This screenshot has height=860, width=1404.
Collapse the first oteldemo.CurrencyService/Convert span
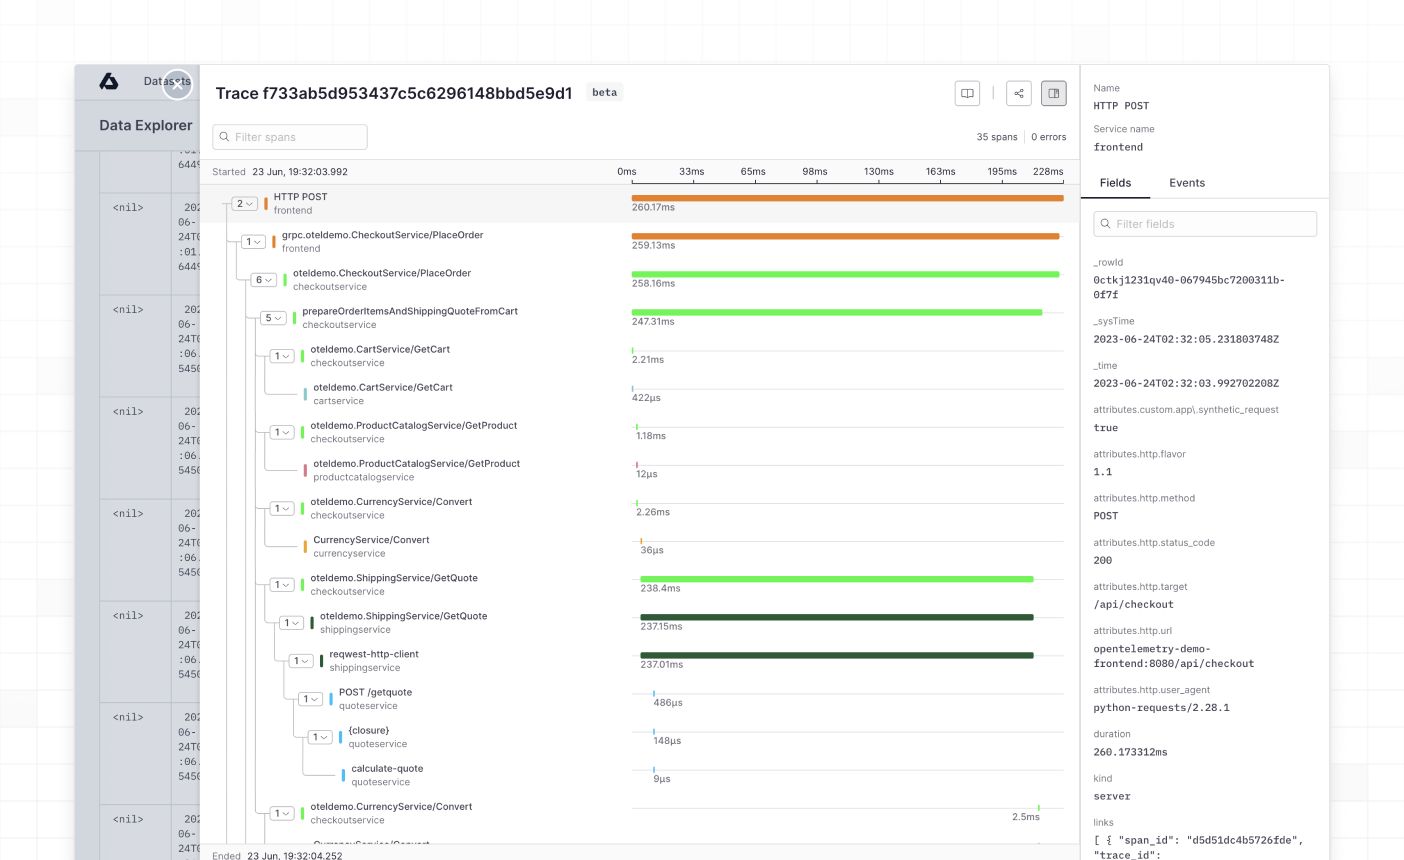(282, 509)
